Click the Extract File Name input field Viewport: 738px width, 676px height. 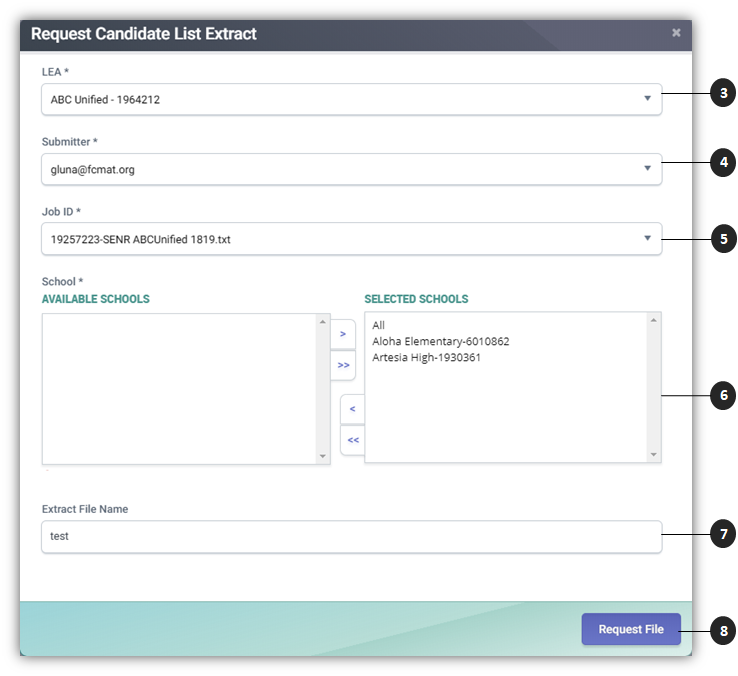click(x=350, y=536)
